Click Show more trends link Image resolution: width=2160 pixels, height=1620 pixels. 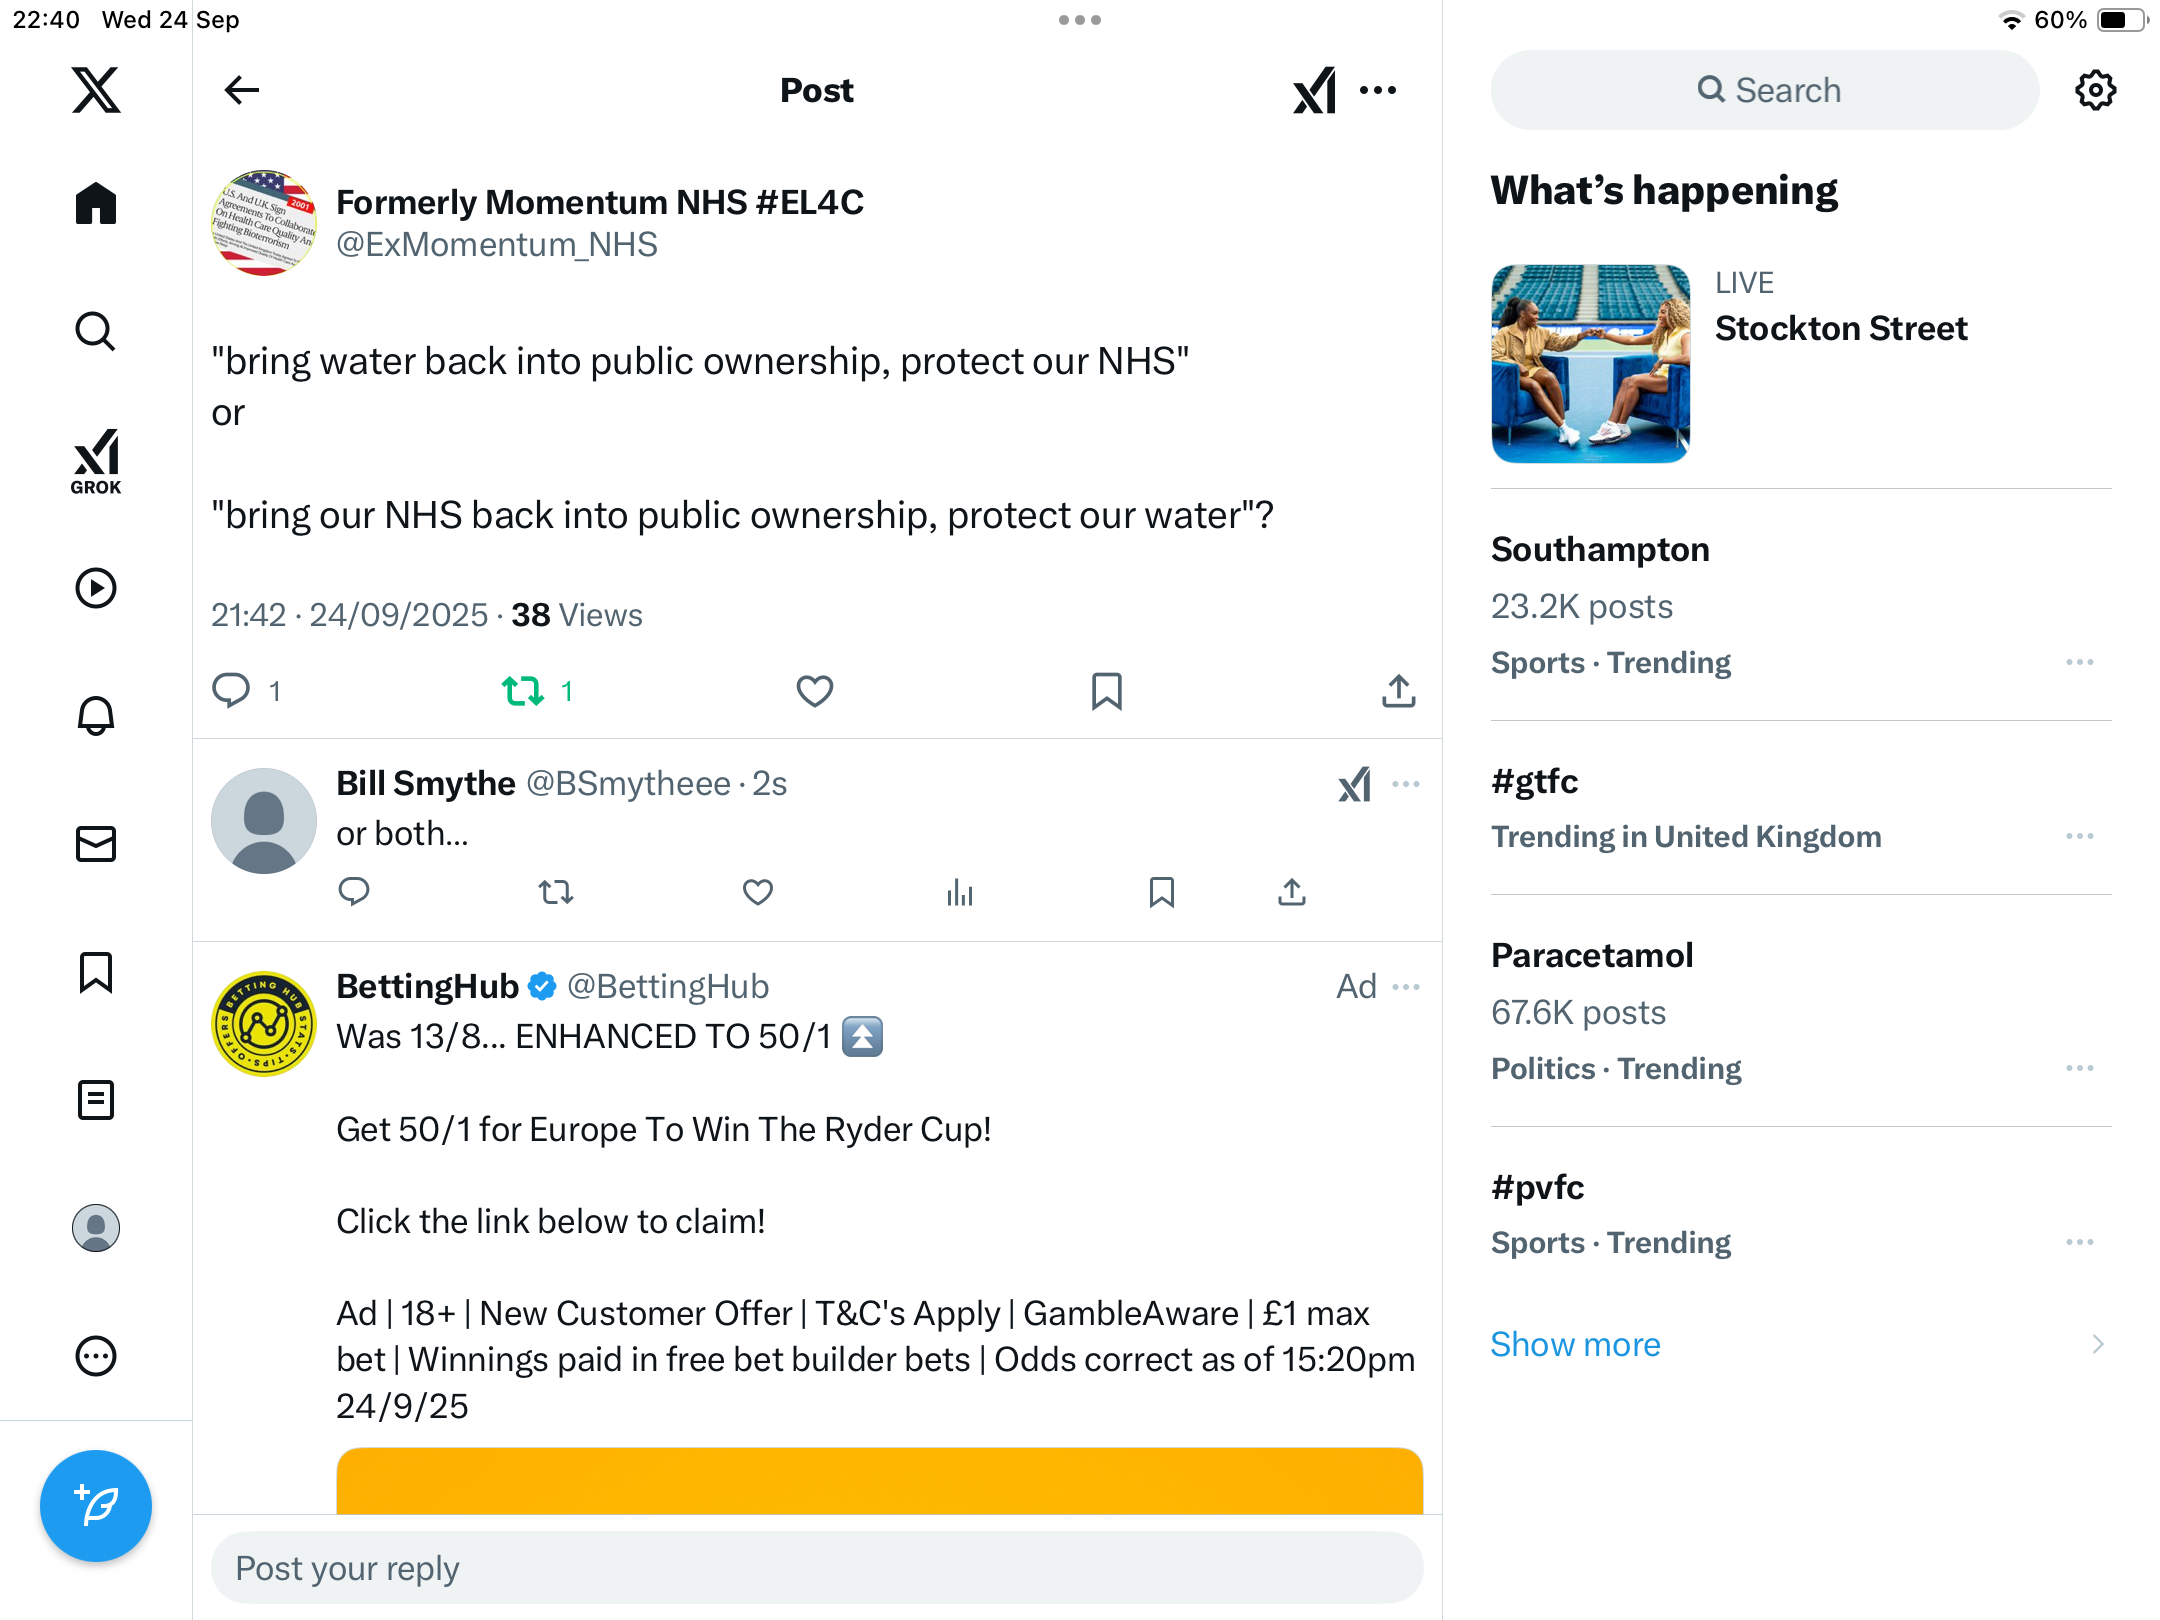[x=1575, y=1344]
